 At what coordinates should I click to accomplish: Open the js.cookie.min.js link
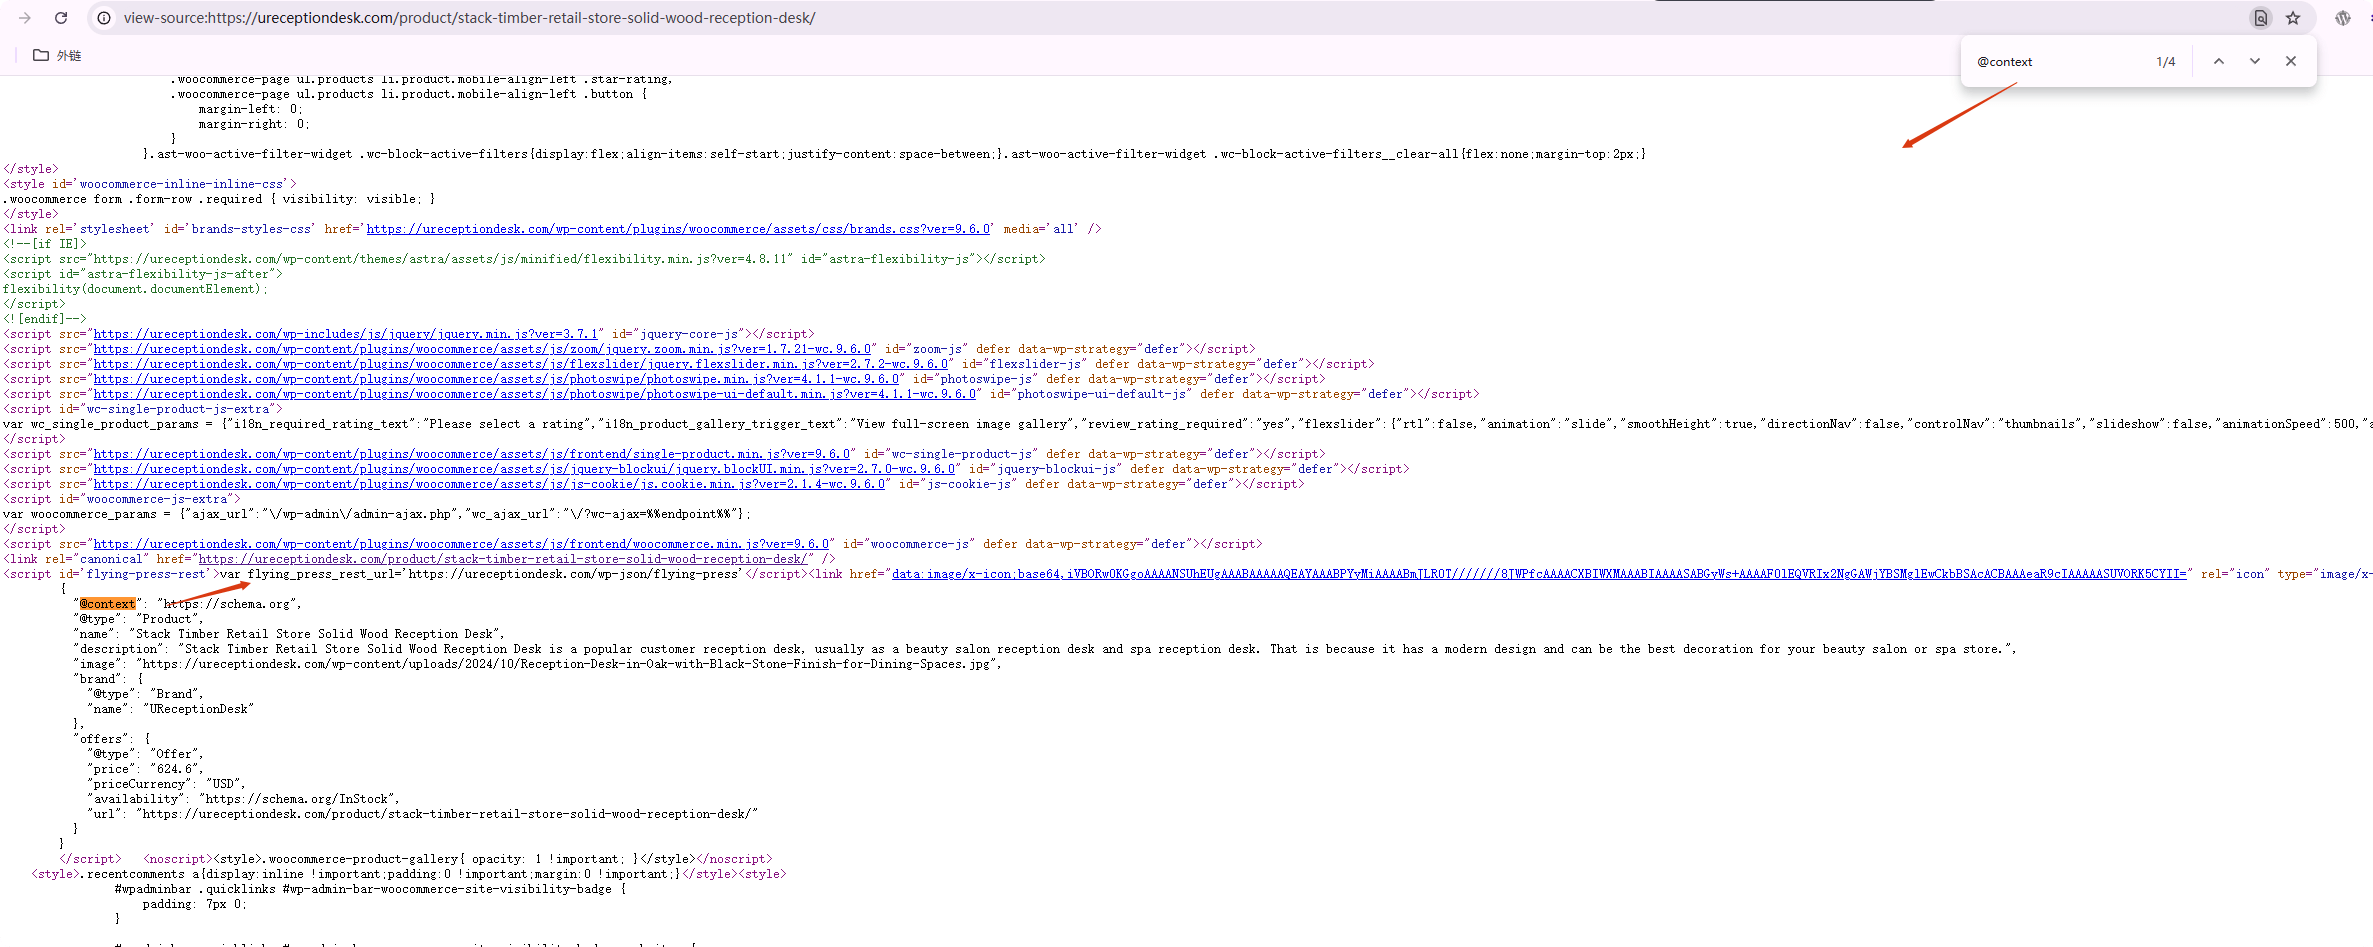489,484
